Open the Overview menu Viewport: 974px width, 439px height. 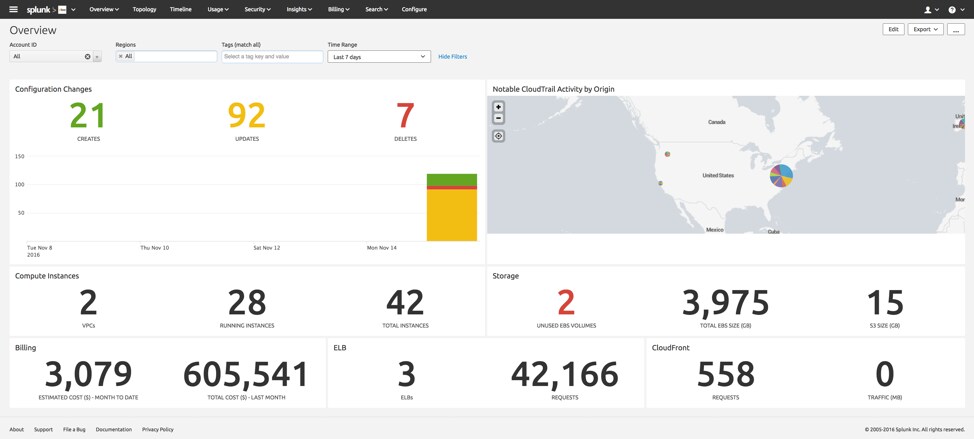pos(104,9)
